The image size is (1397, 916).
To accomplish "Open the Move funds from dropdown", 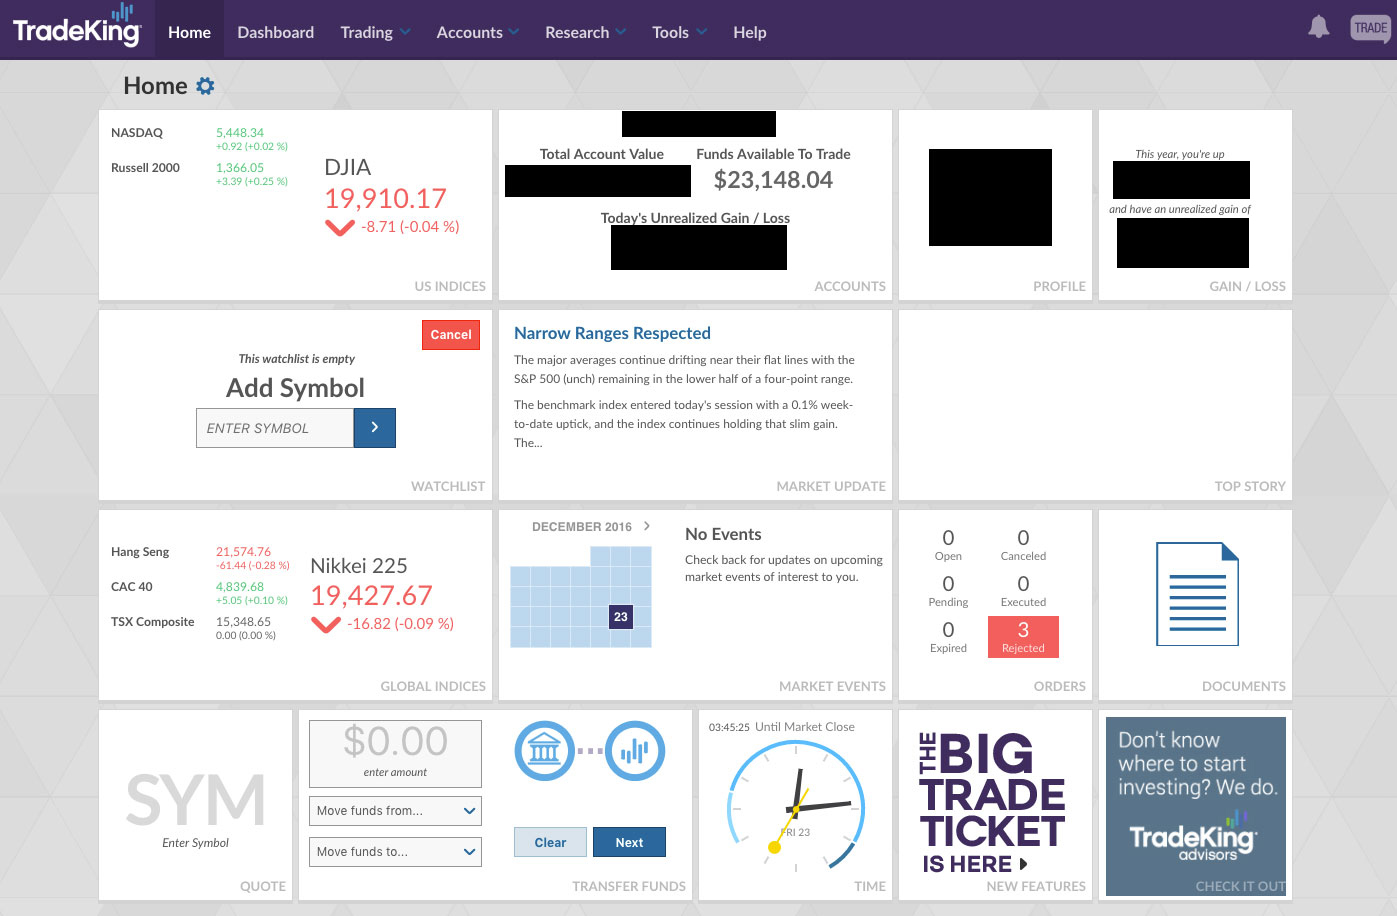I will (x=395, y=811).
